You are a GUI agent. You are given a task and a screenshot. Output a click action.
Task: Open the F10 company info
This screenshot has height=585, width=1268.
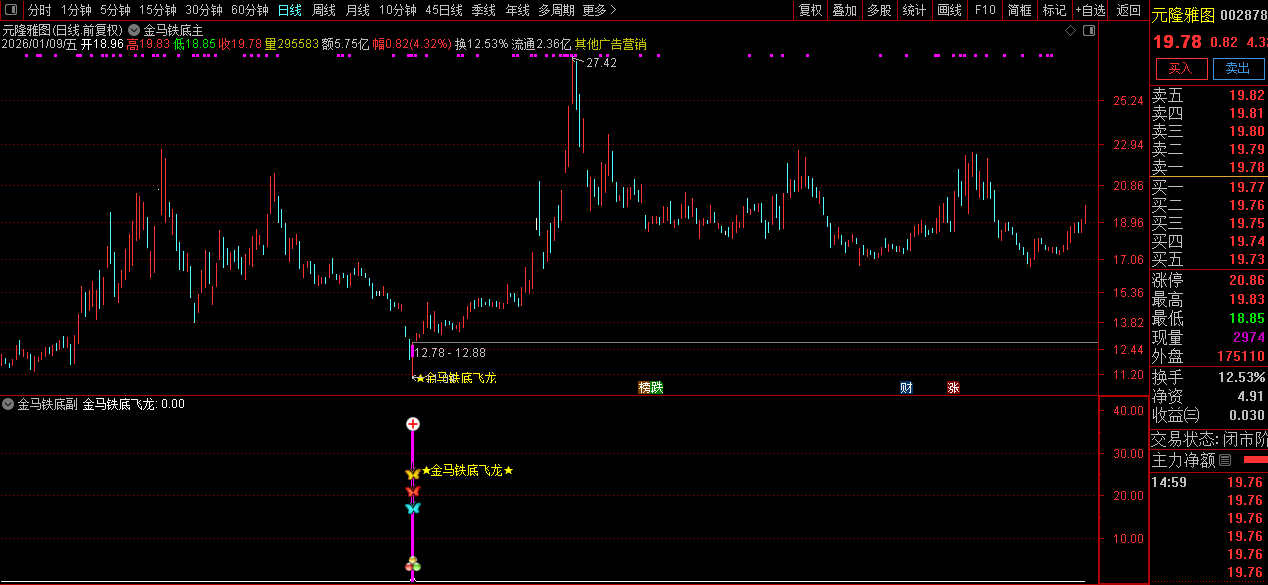click(985, 10)
